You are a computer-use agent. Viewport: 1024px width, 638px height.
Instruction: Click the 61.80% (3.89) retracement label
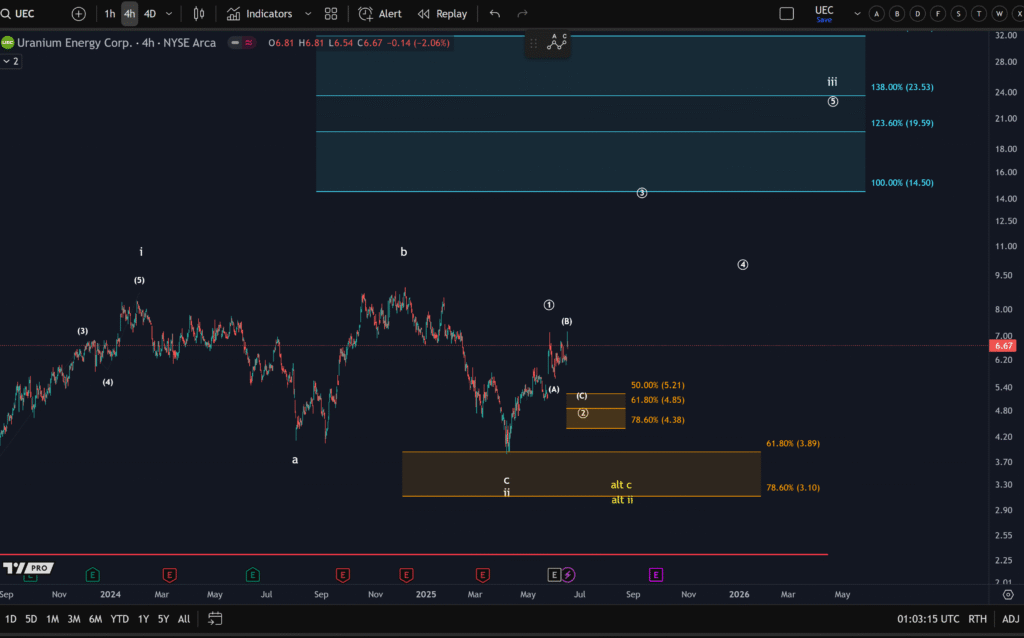(793, 443)
